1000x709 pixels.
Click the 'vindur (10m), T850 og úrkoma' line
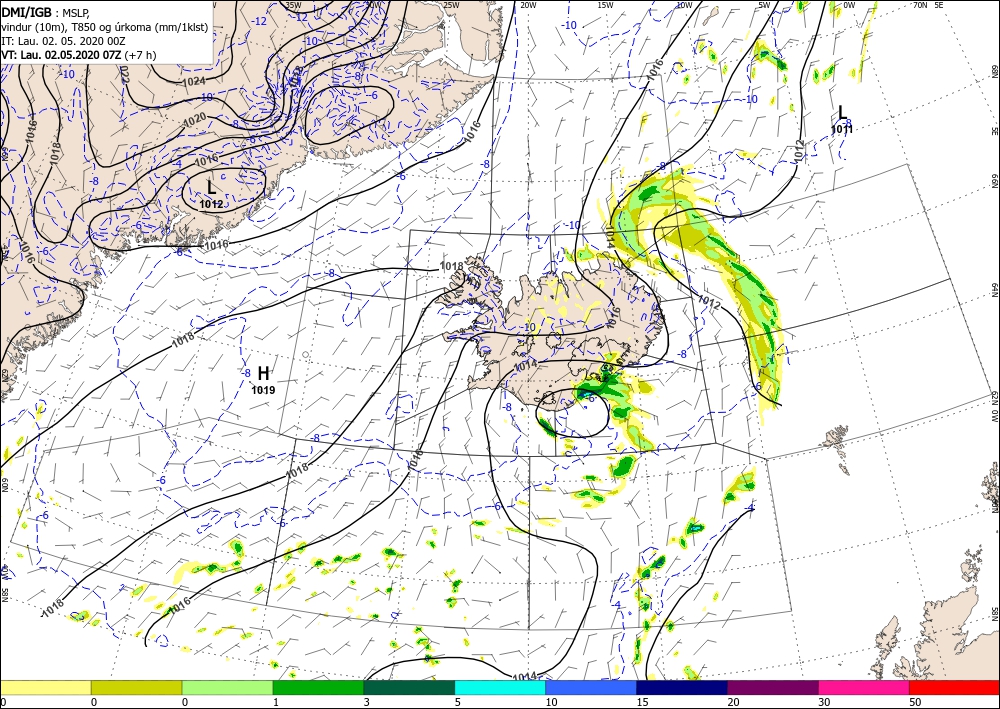[105, 27]
